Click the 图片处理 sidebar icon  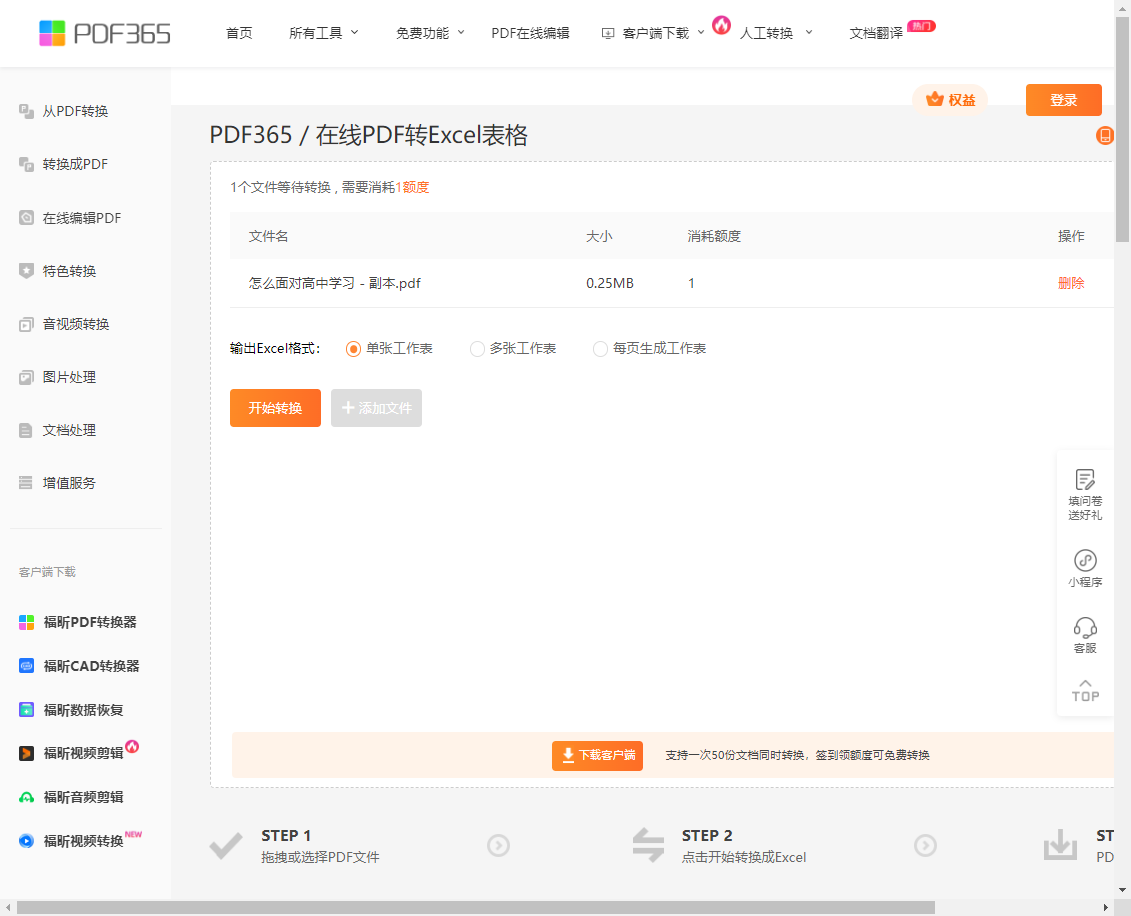click(27, 377)
